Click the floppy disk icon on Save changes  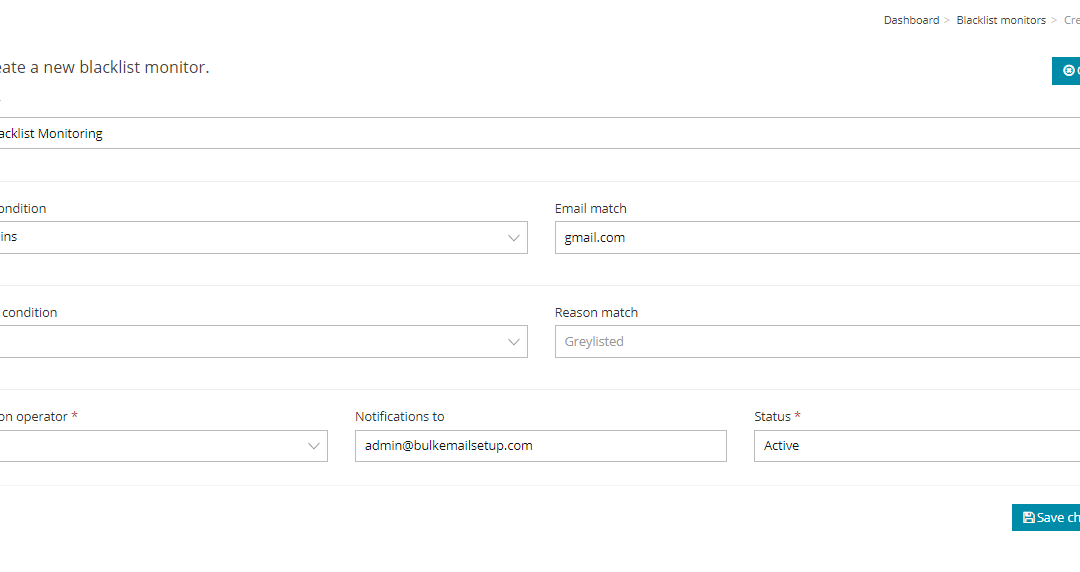pyautogui.click(x=1028, y=518)
